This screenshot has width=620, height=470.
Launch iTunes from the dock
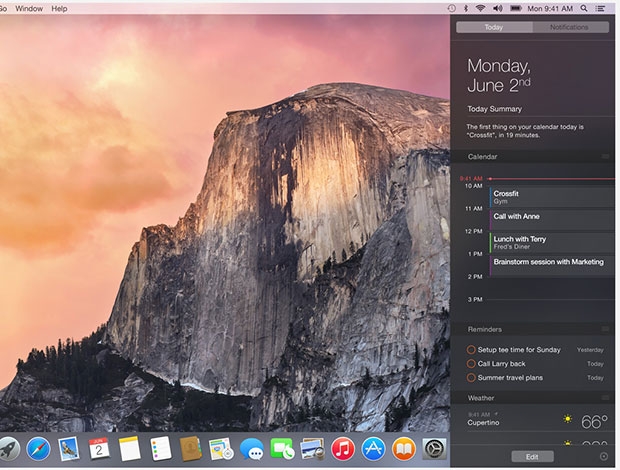click(343, 449)
